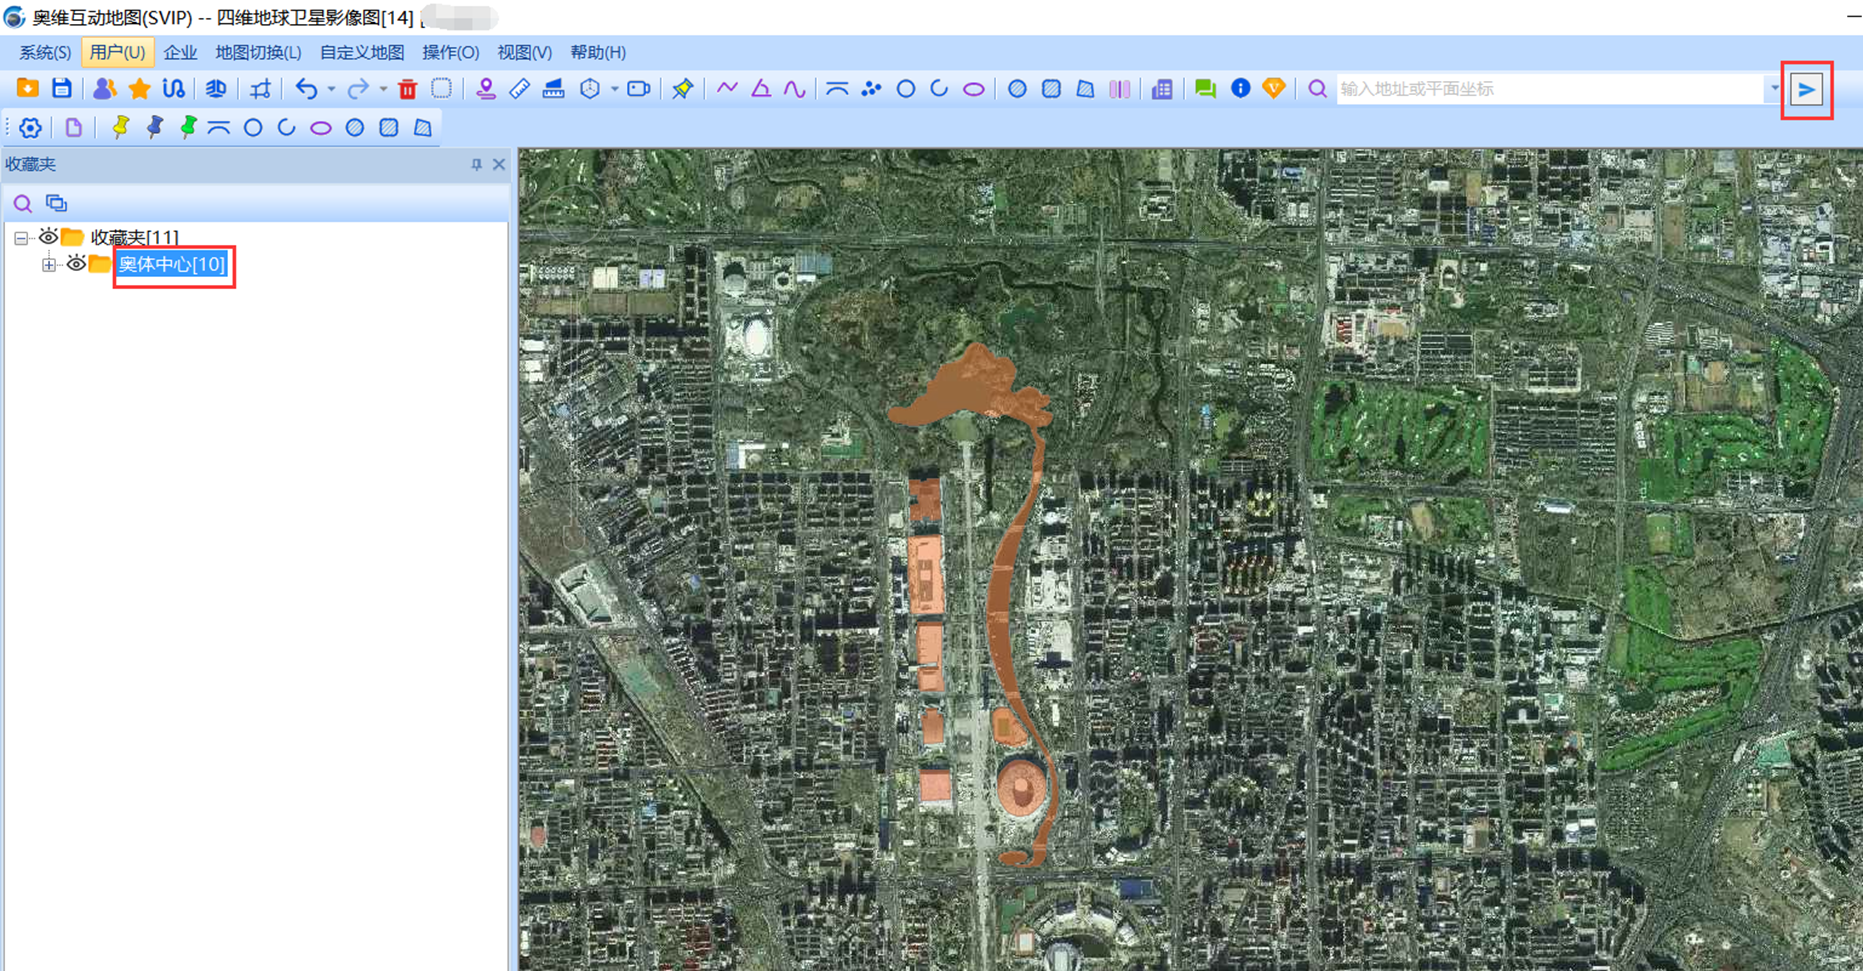Viewport: 1863px width, 971px height.
Task: Click the orange VIP diamond icon
Action: coord(1273,89)
